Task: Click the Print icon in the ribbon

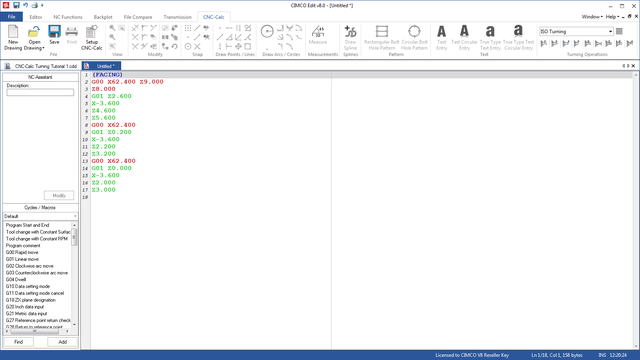Action: click(71, 32)
